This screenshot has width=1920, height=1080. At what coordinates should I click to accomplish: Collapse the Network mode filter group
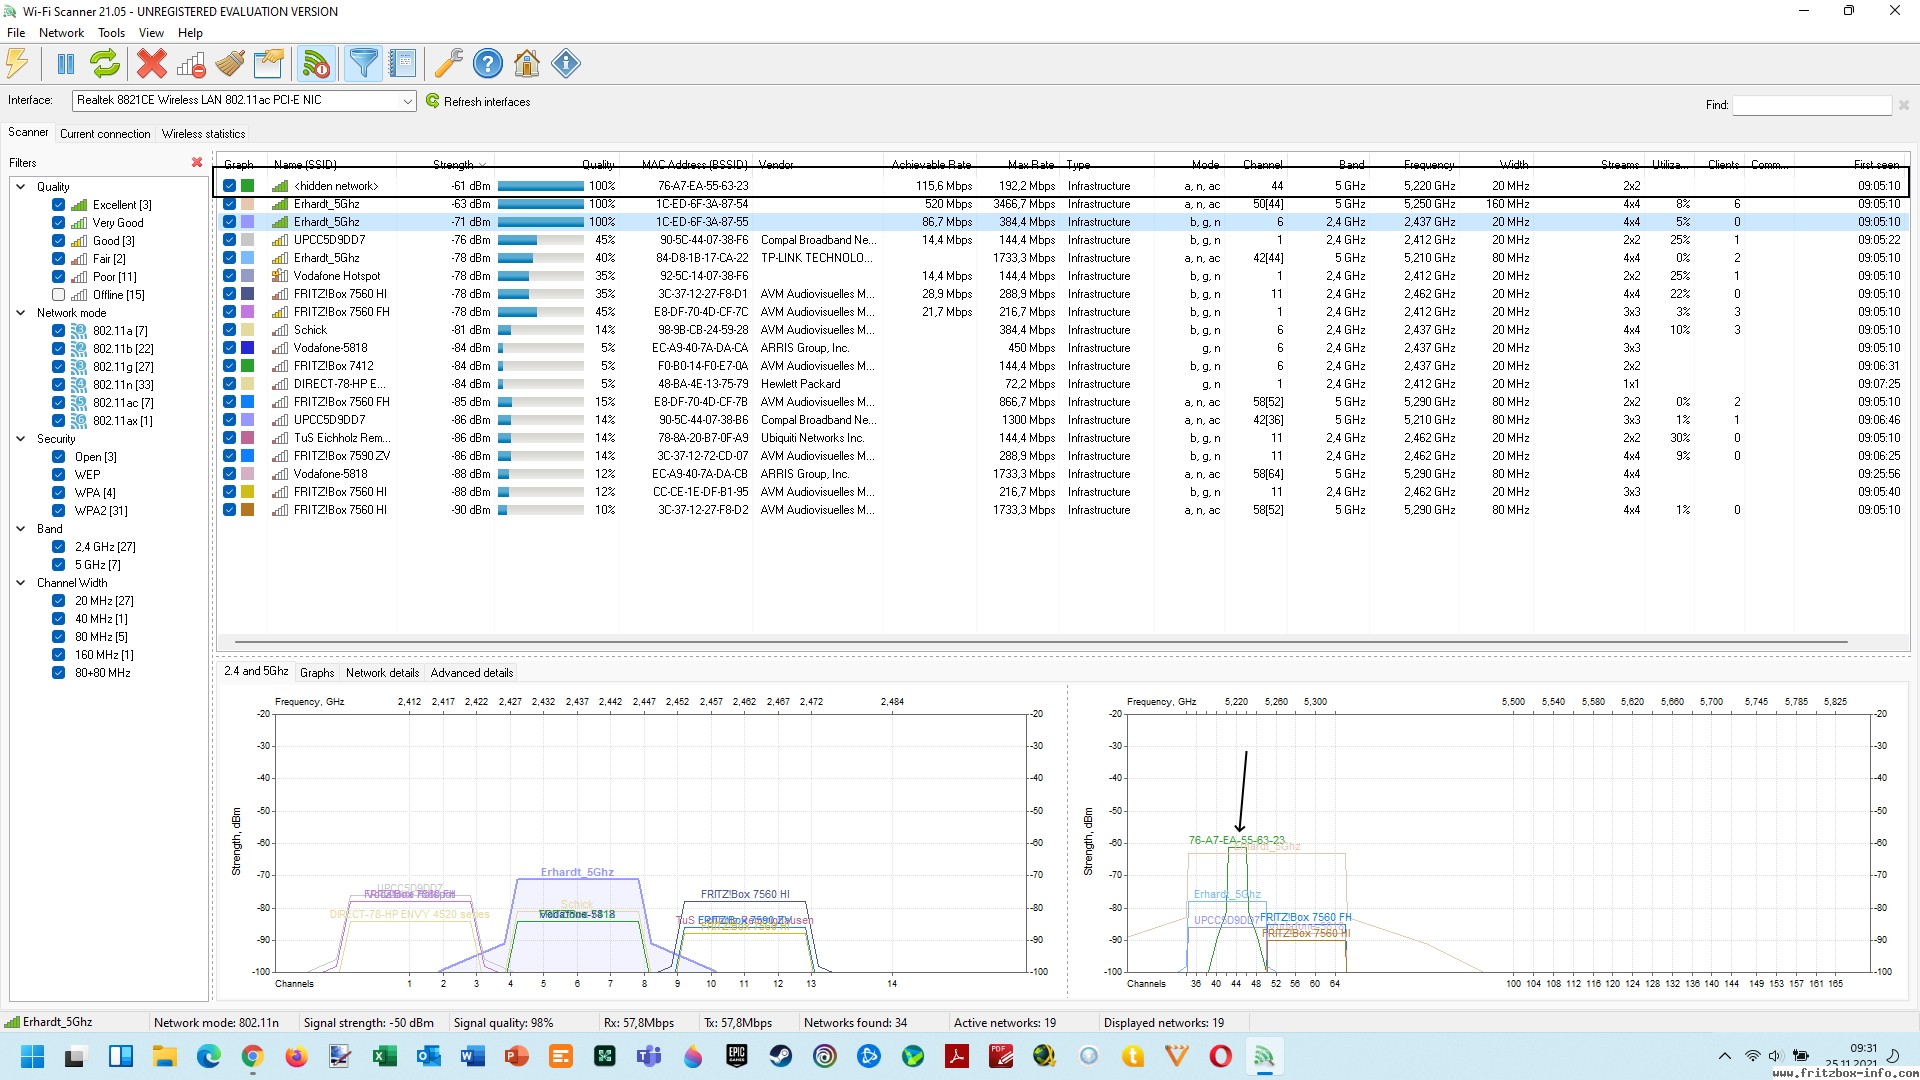point(21,313)
